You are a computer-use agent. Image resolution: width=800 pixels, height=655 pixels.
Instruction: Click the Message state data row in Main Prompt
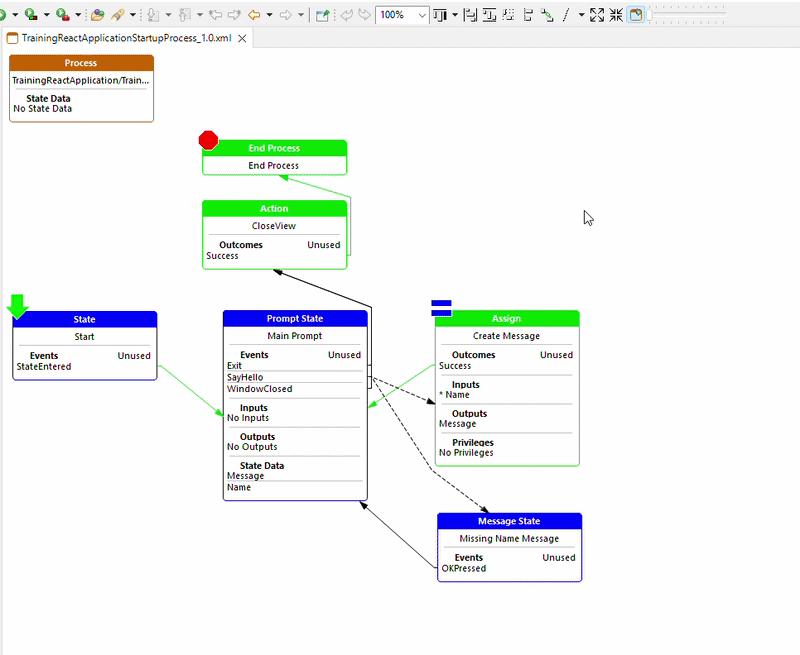(x=295, y=475)
